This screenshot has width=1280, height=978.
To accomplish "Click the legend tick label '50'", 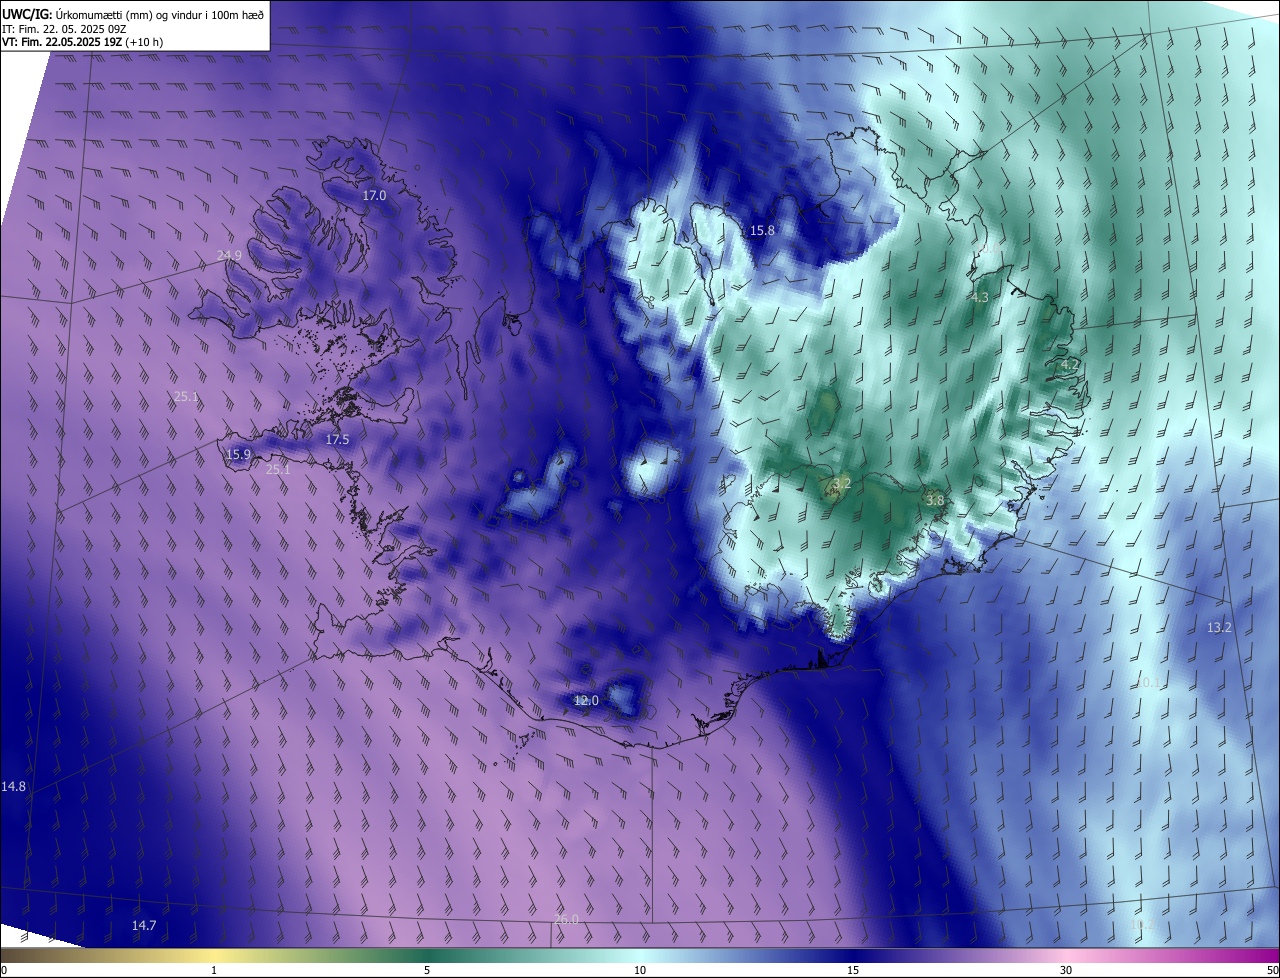I will coord(1272,970).
